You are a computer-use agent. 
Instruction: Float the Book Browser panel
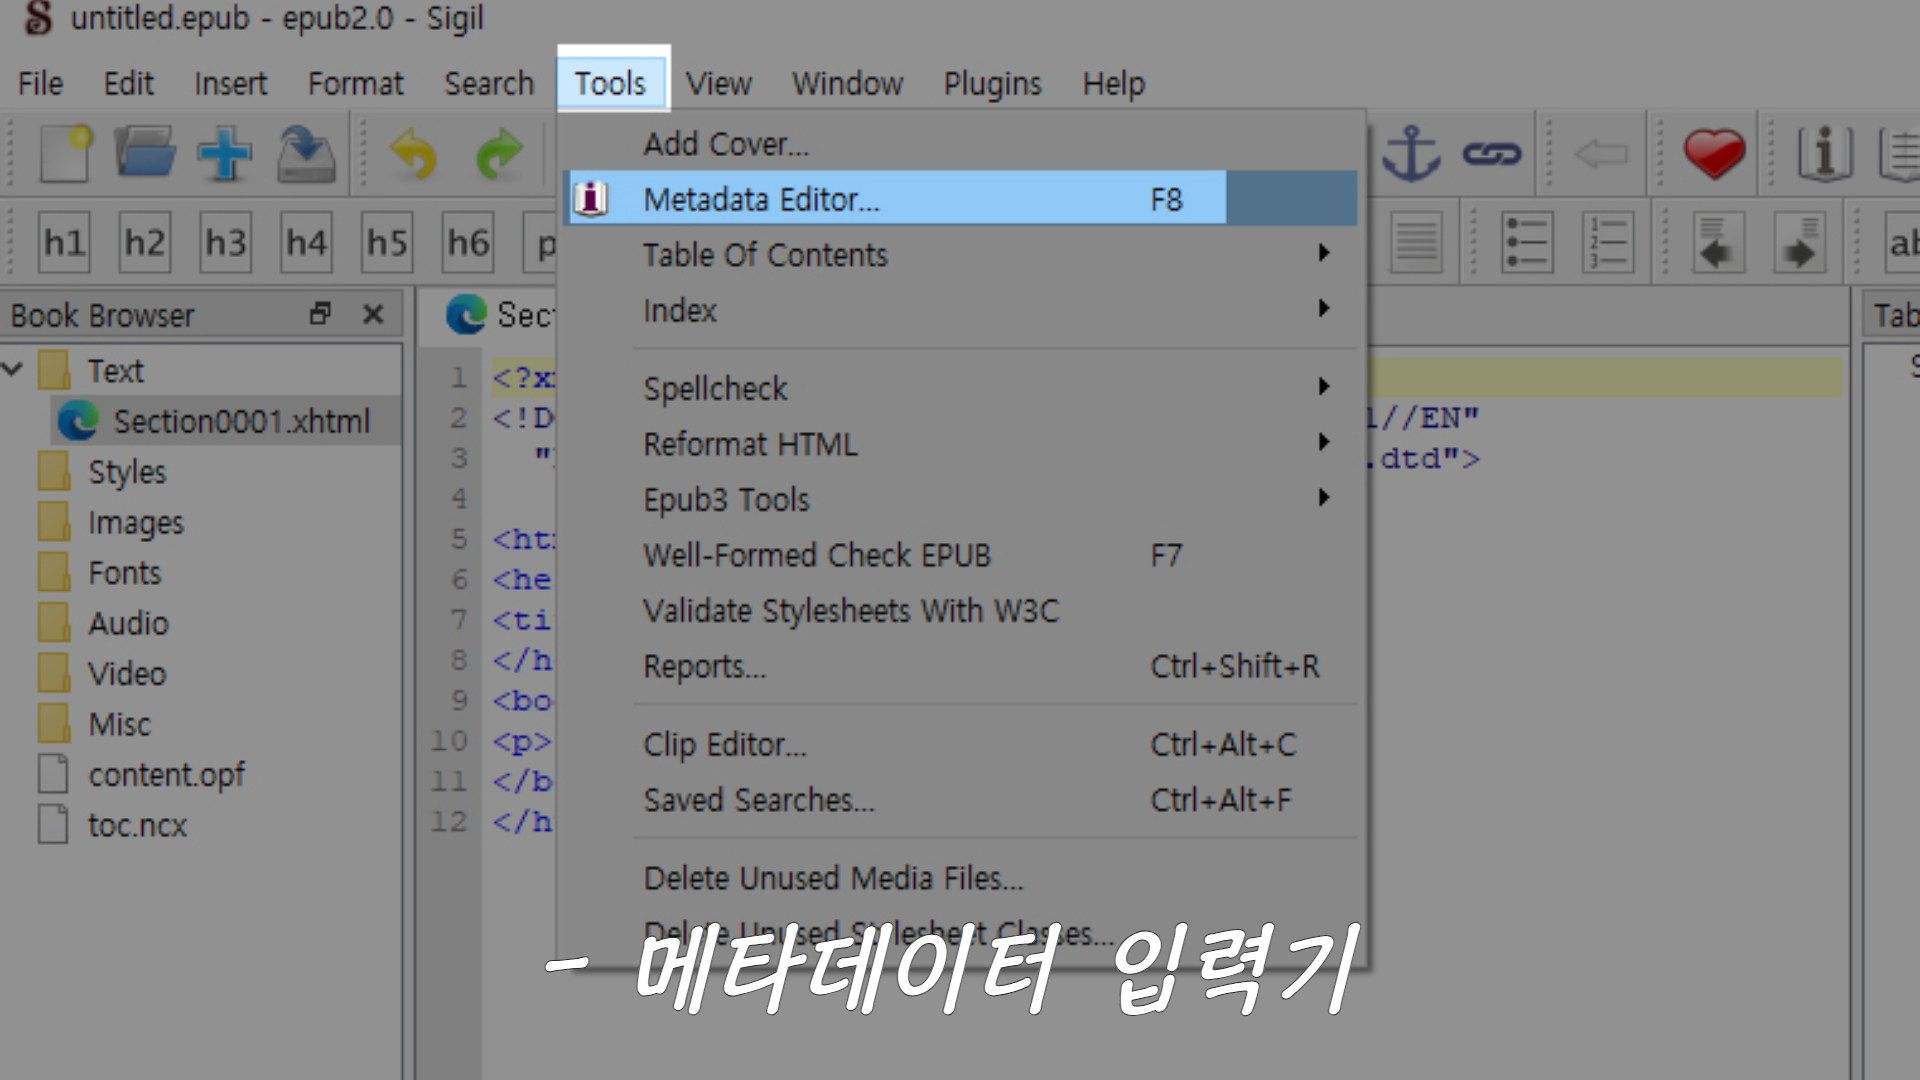[320, 314]
